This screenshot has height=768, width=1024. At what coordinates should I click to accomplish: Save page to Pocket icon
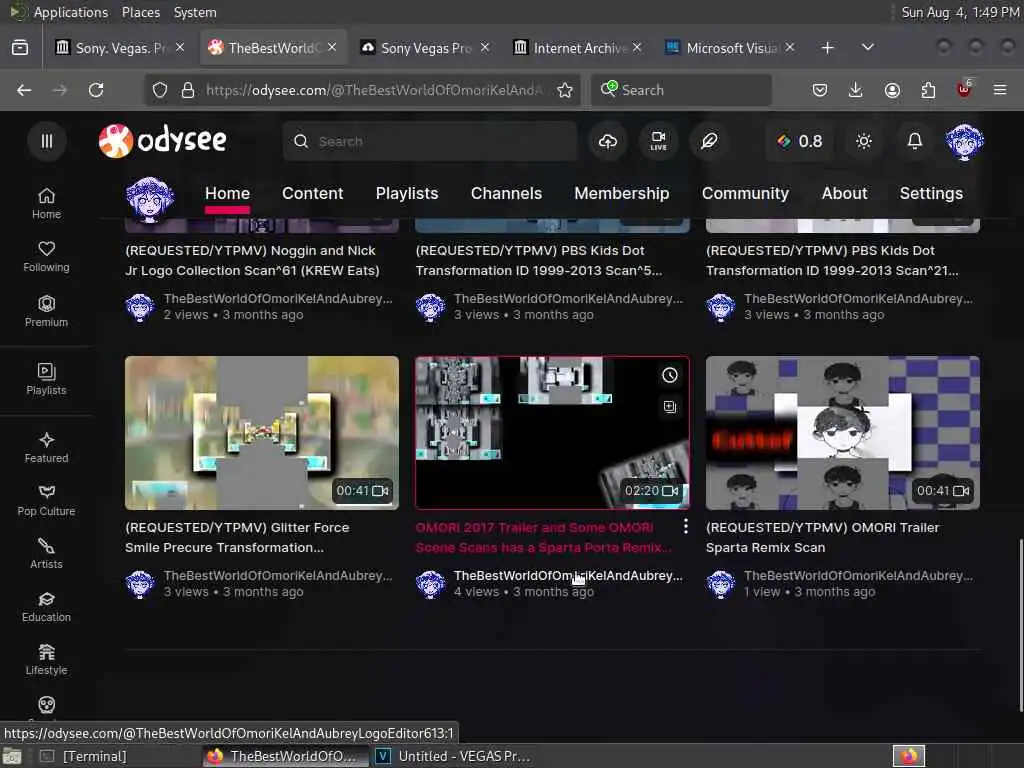(x=820, y=90)
